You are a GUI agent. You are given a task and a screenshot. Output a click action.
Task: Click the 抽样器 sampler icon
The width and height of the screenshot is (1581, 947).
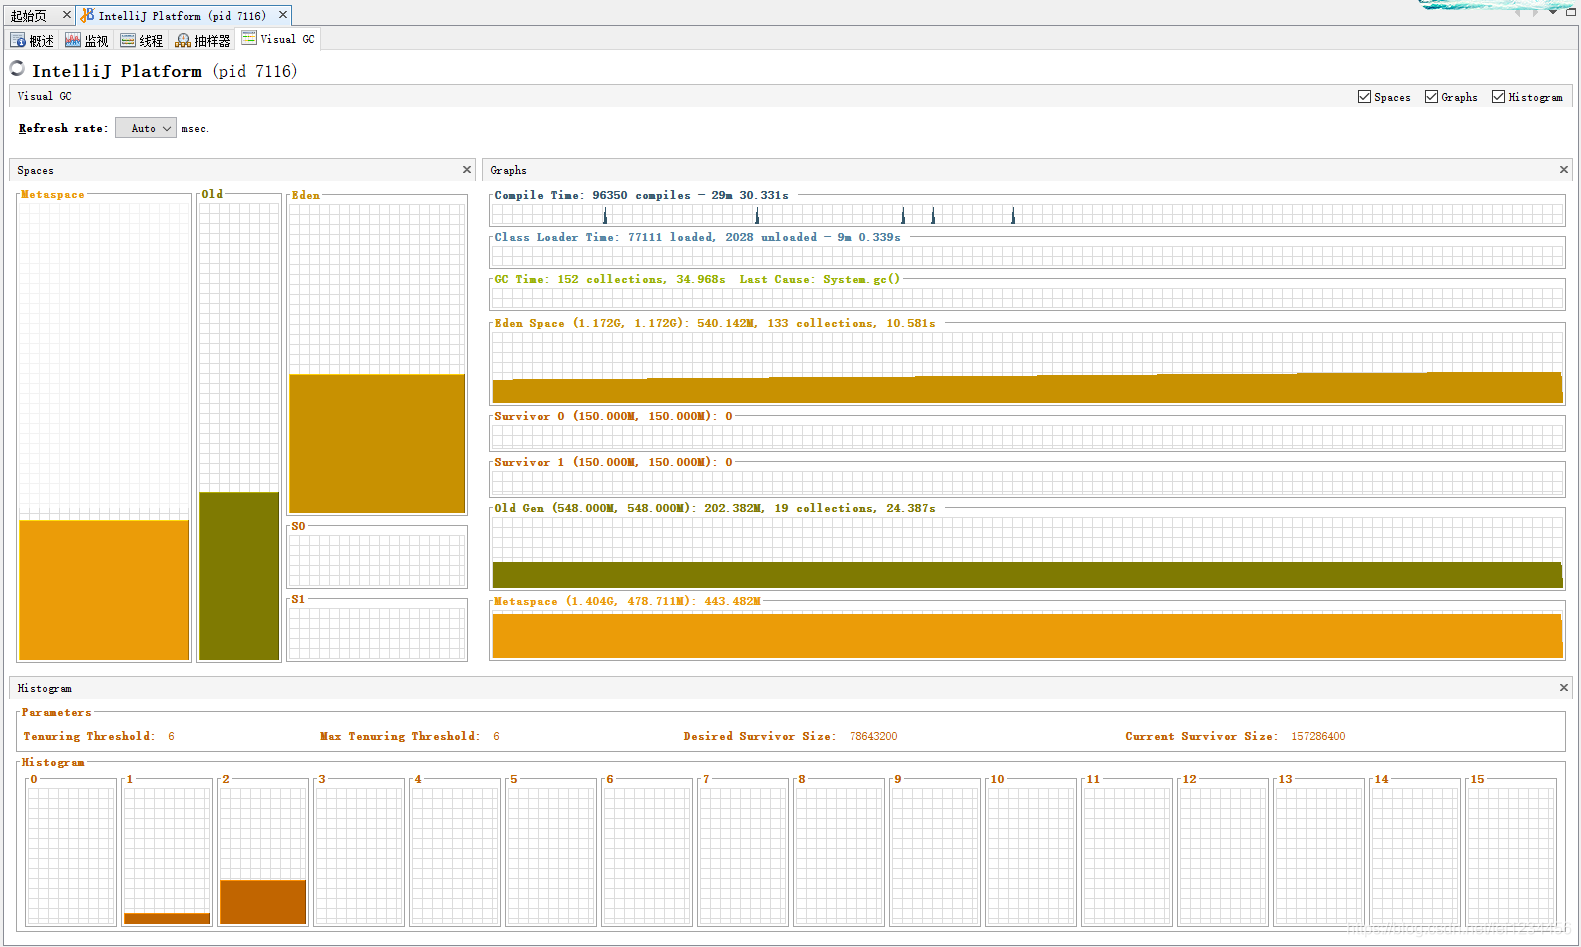pyautogui.click(x=183, y=40)
